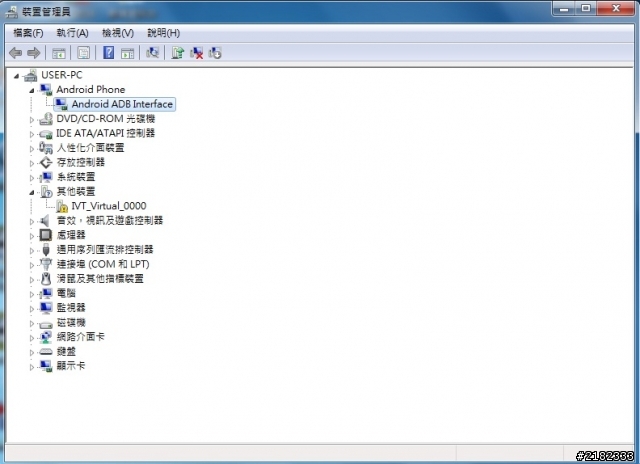Expand the 磁碟機 node

32,323
